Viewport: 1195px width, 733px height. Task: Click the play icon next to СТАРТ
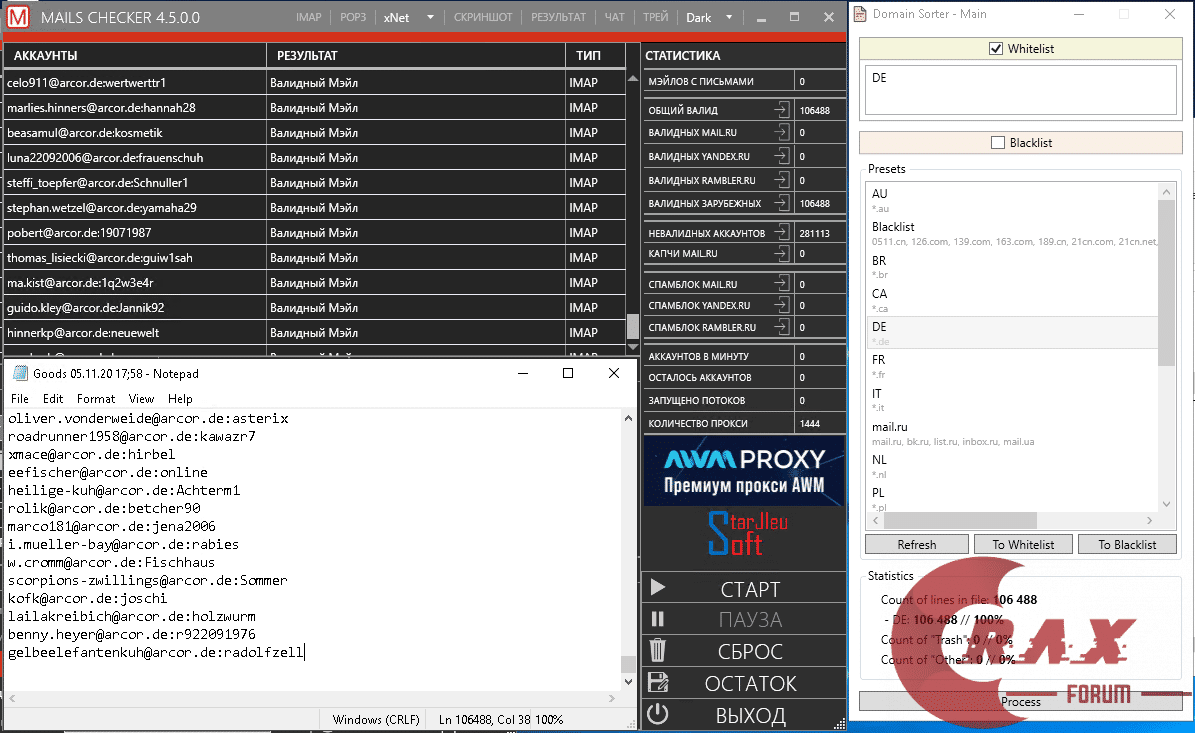click(658, 587)
